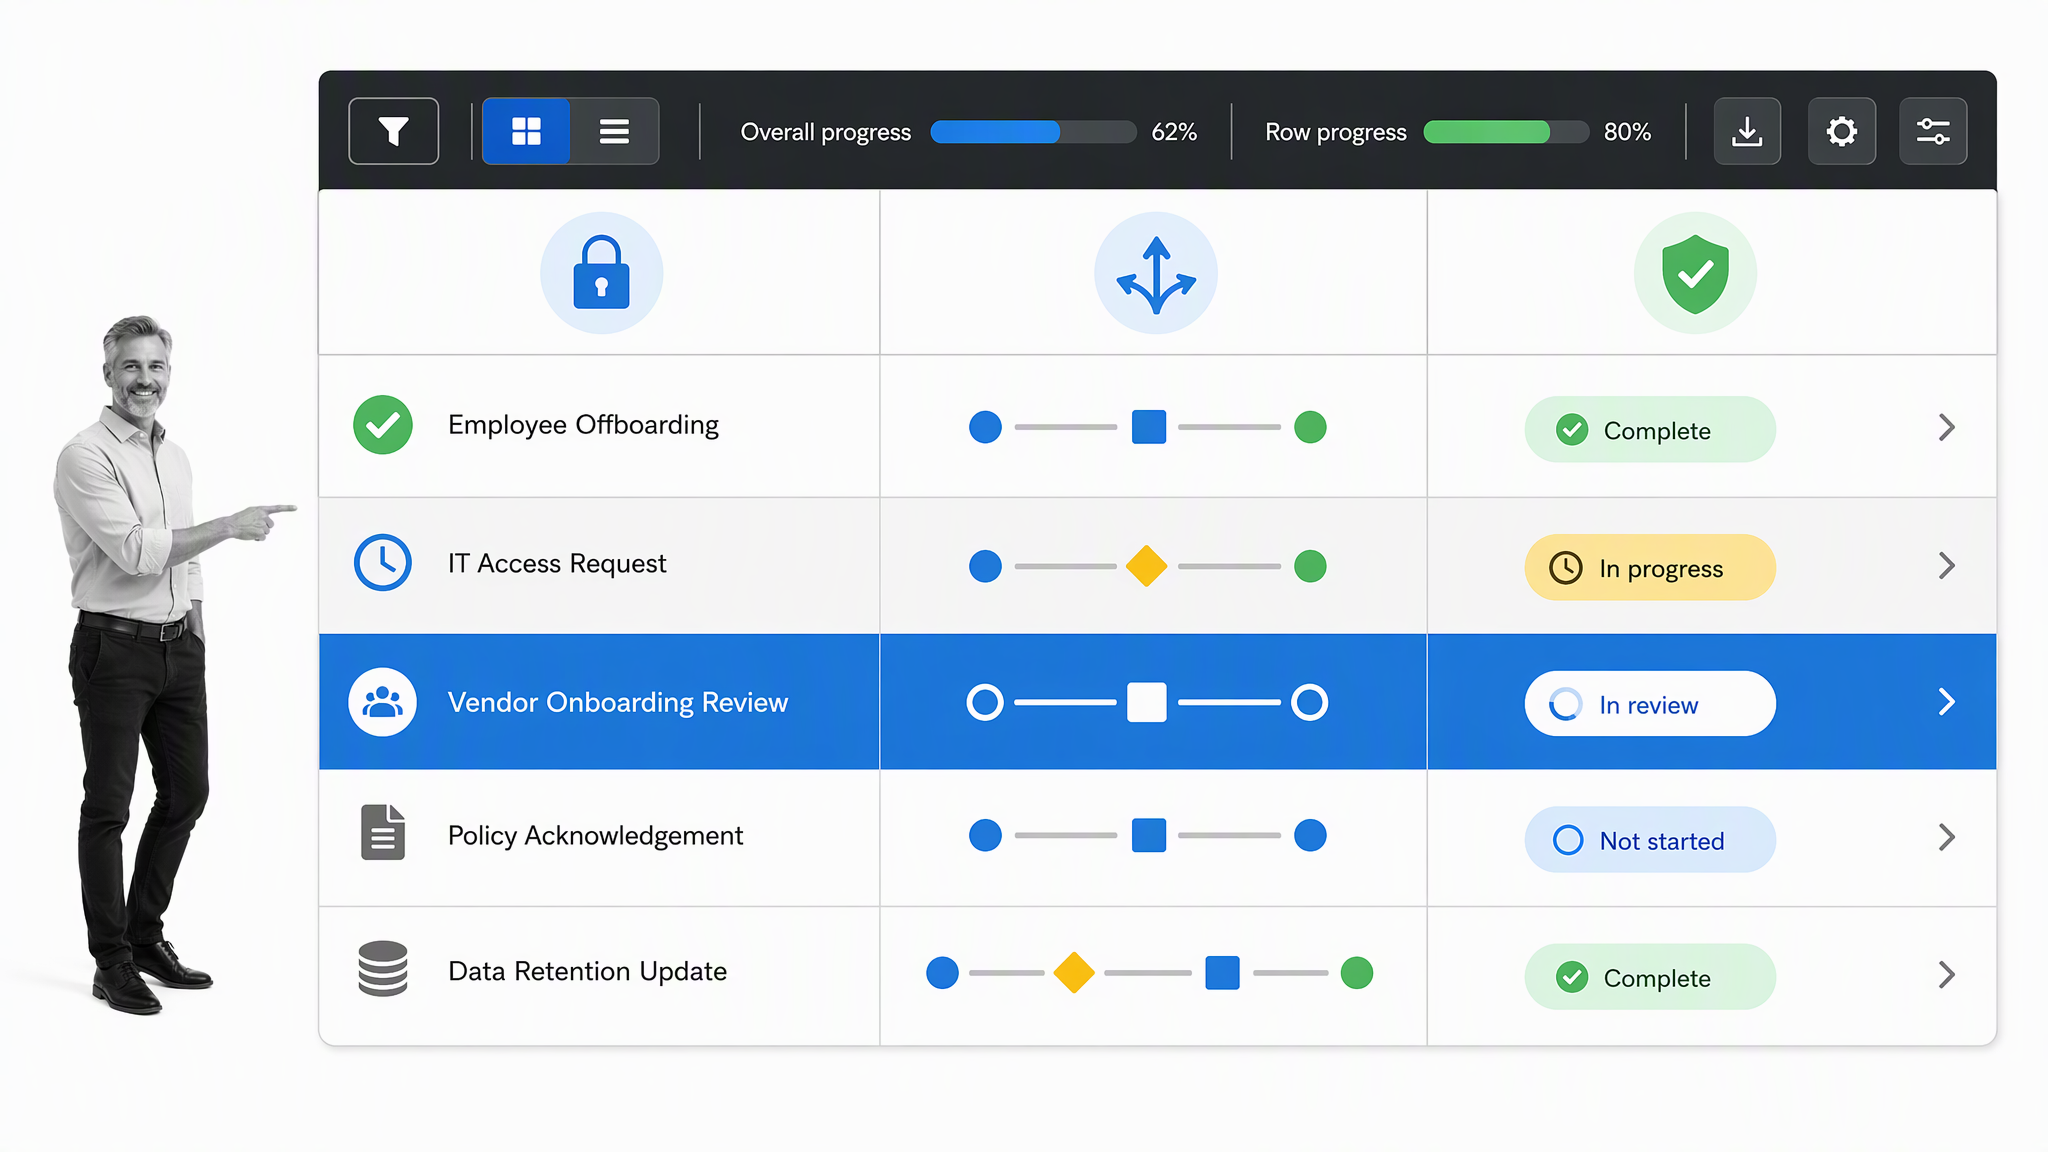Click the branching arrows column header icon

(x=1156, y=273)
